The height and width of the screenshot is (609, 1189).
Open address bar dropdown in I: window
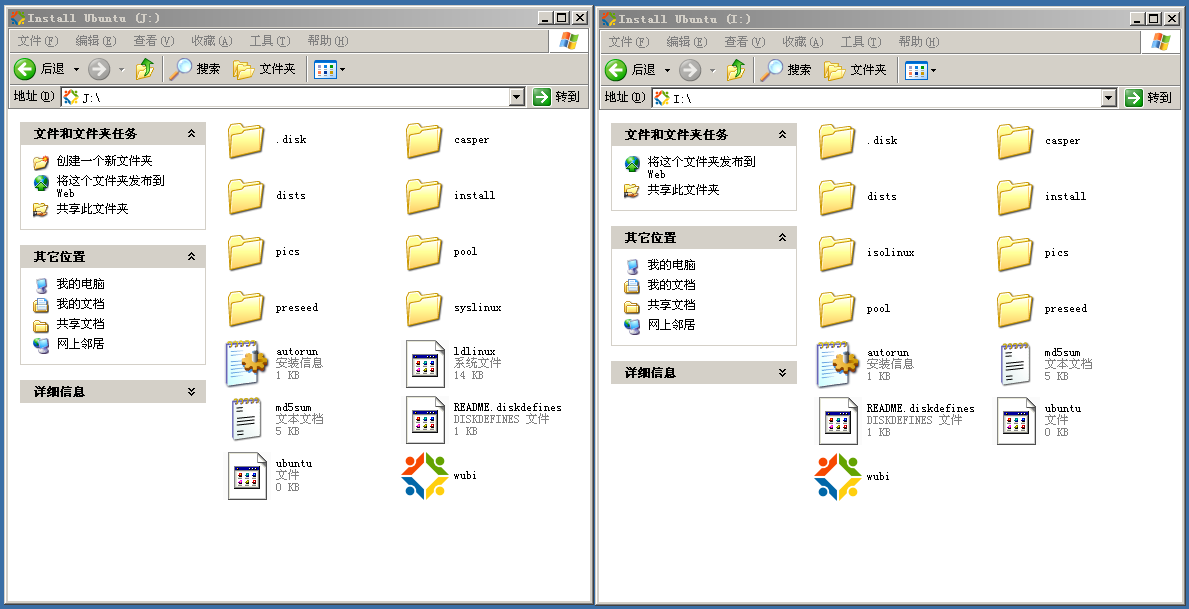pos(1109,97)
